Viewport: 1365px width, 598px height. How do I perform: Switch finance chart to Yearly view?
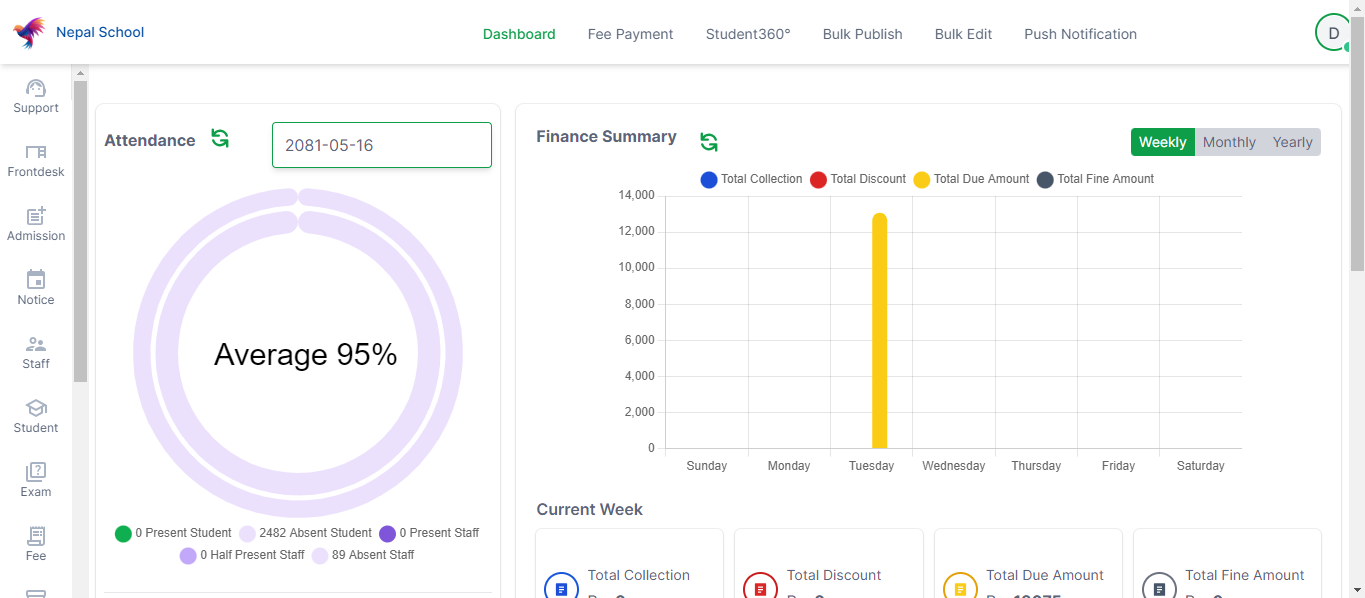(x=1292, y=142)
